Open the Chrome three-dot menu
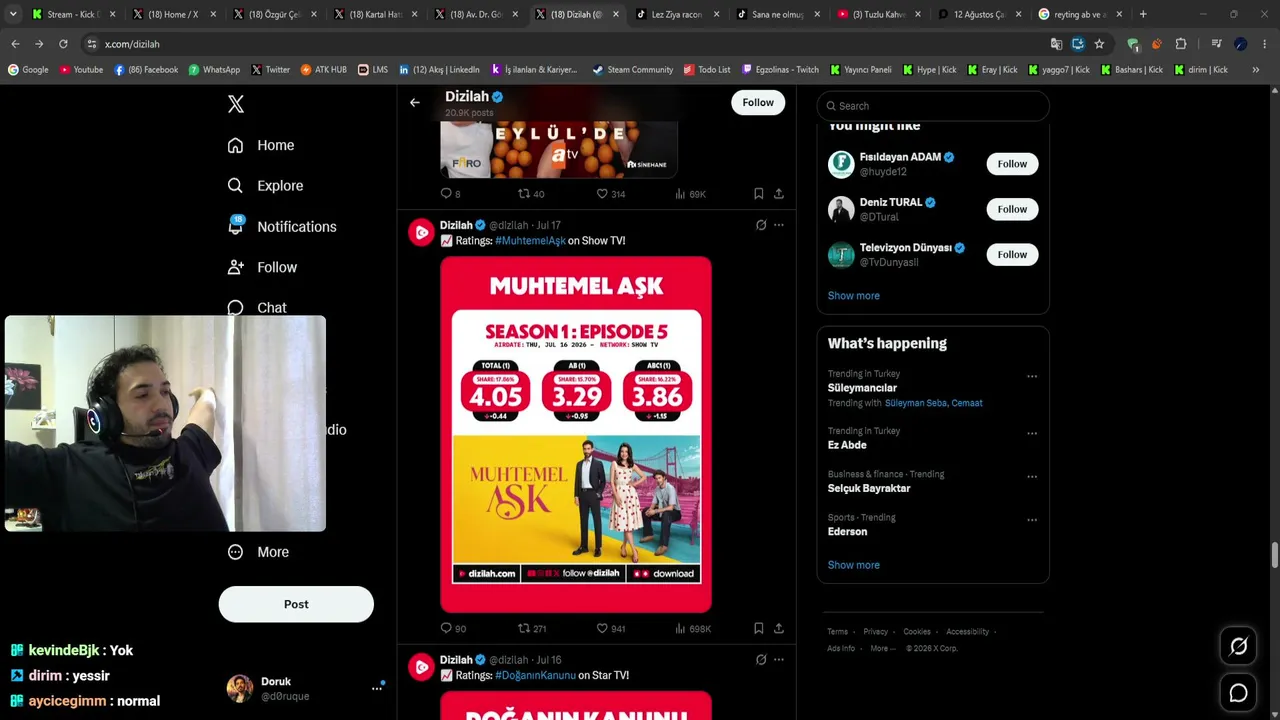 click(1265, 44)
